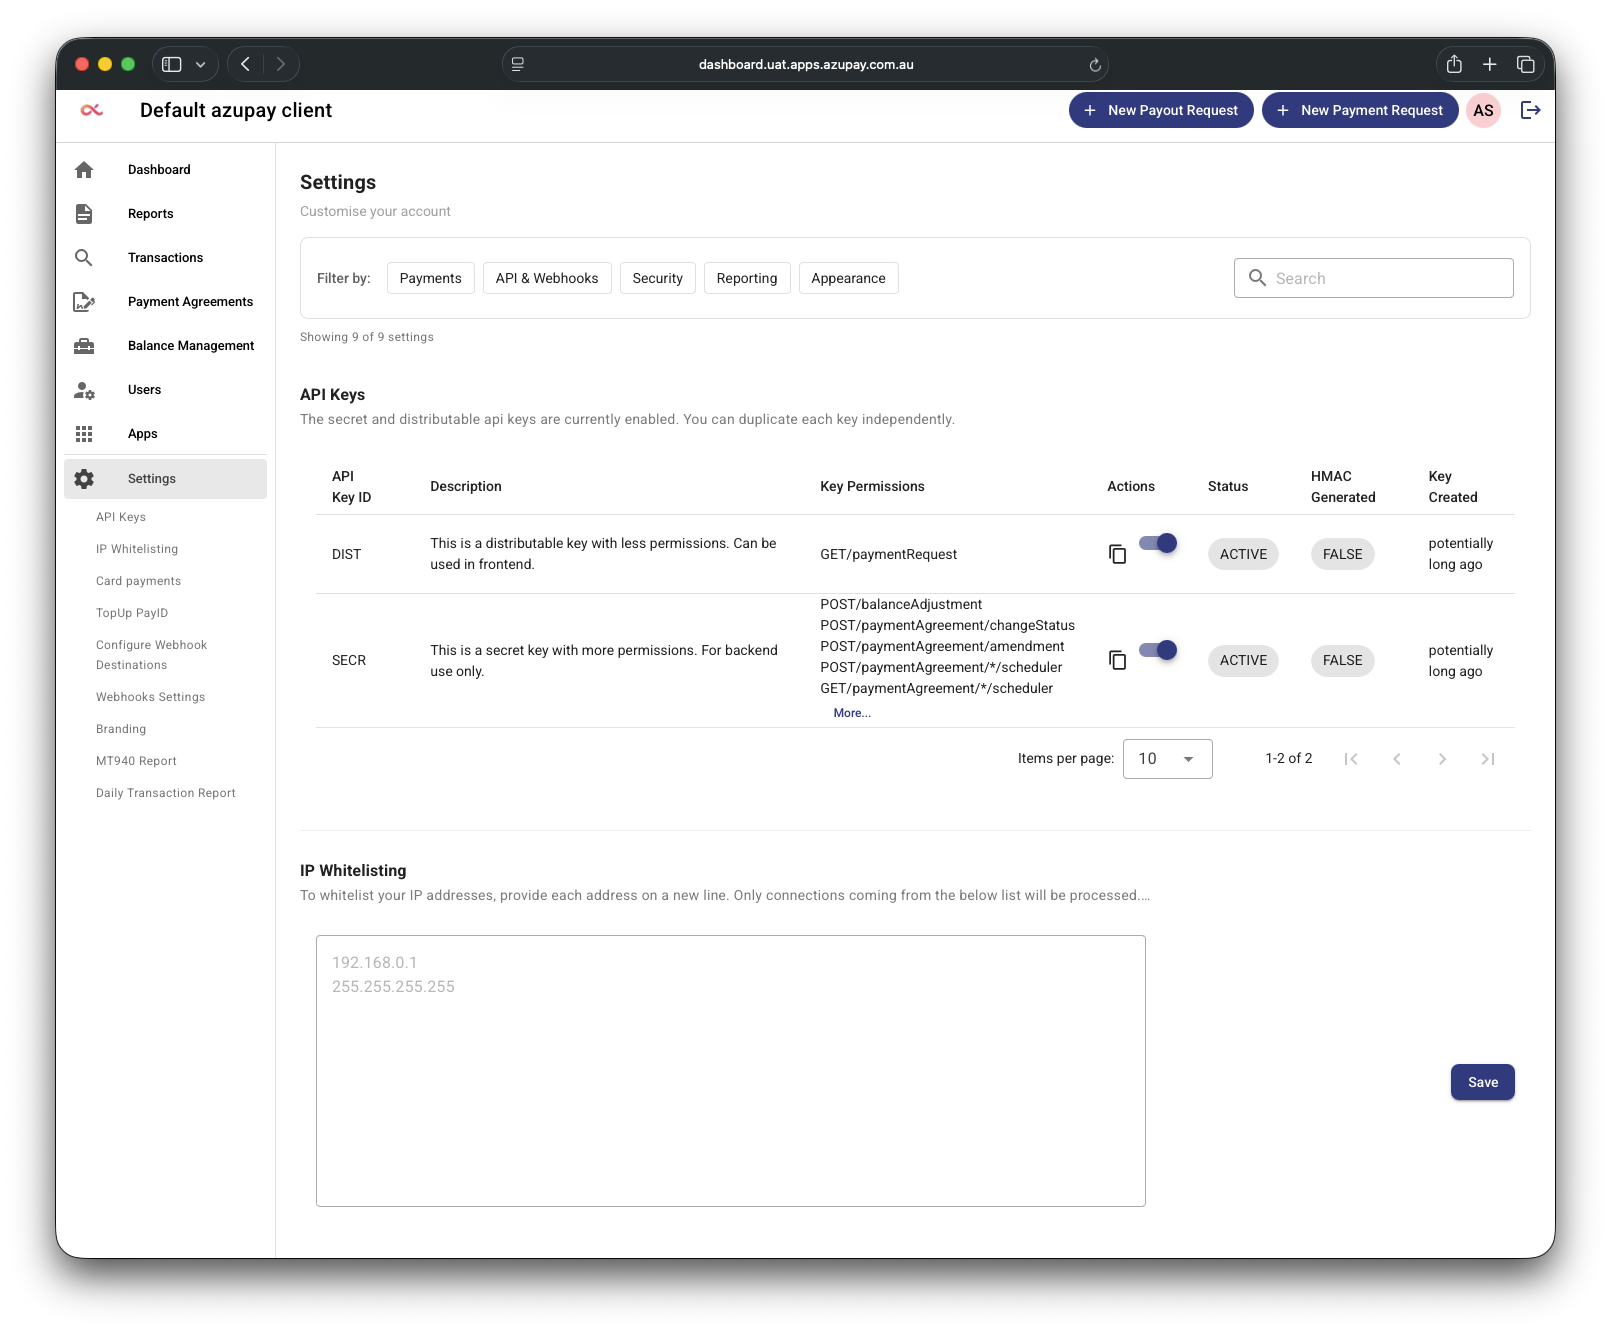Click the POST/balanceAdjustment permission text
This screenshot has width=1611, height=1332.
901,604
